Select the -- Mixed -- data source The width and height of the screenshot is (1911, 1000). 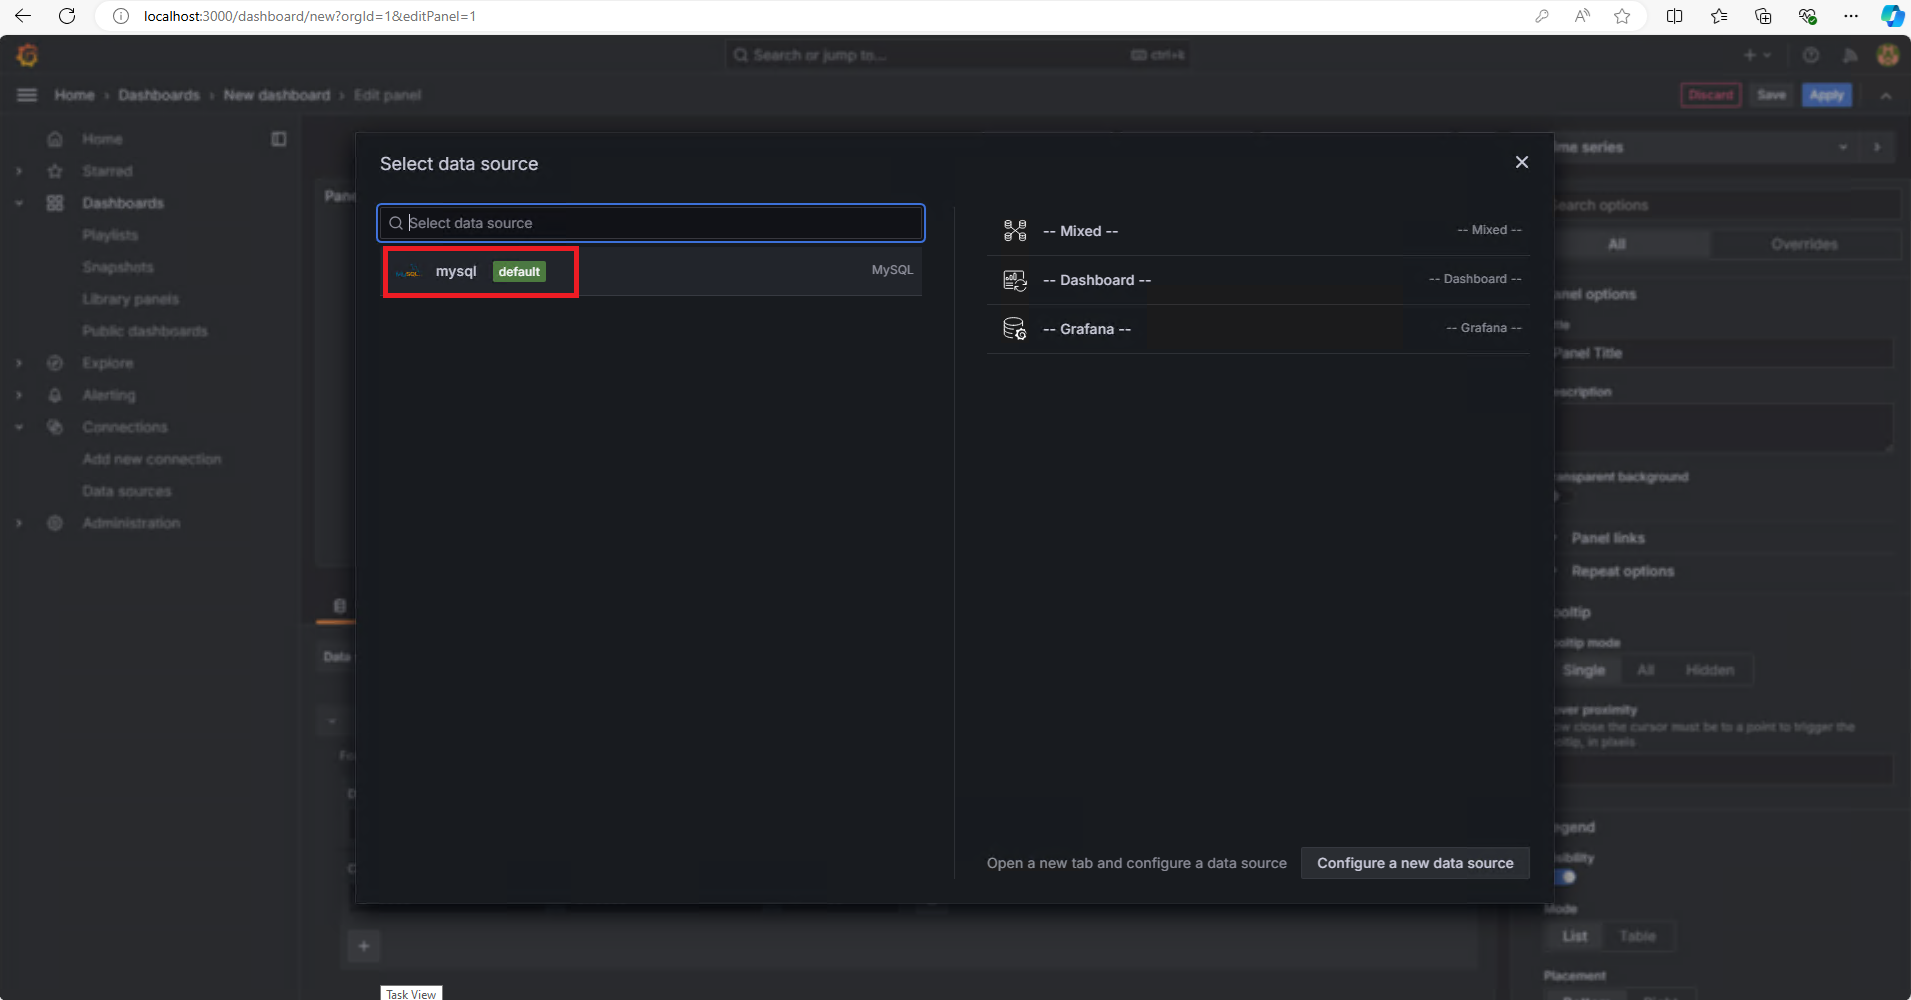click(1258, 231)
